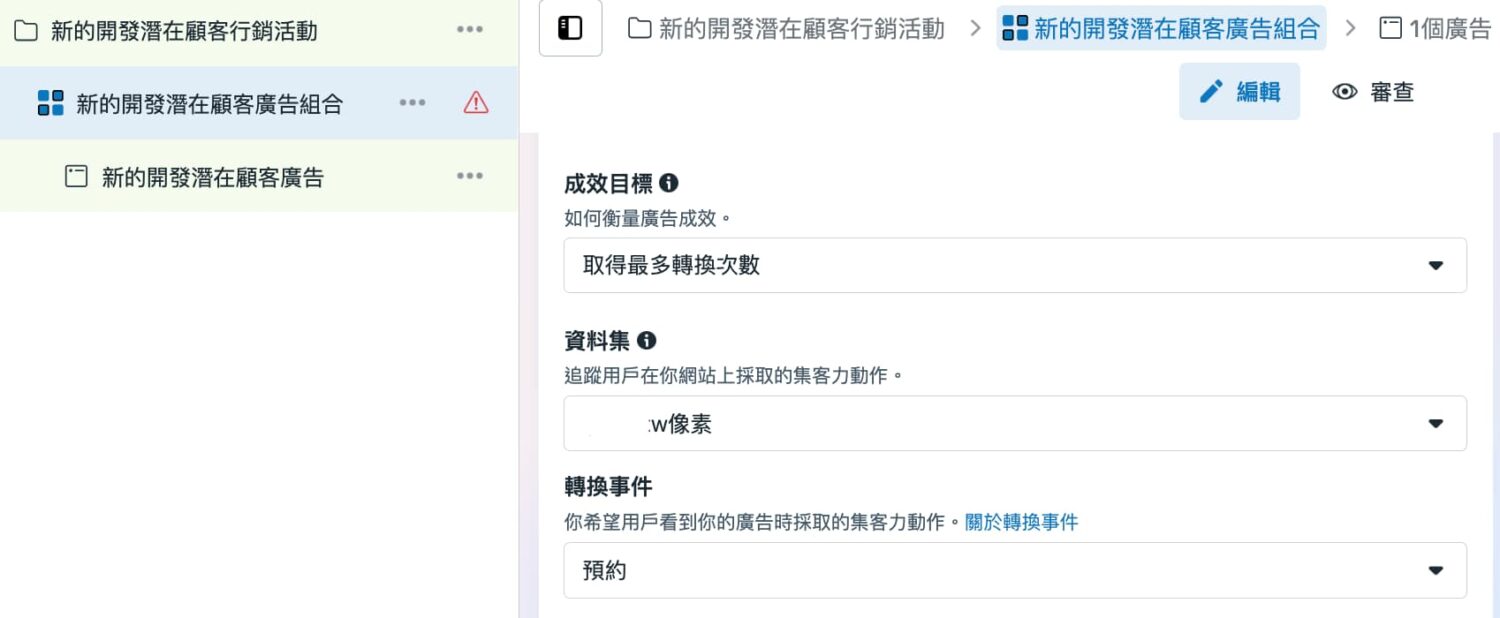Click the info icon next to 資料集
The width and height of the screenshot is (1500, 618).
point(645,340)
